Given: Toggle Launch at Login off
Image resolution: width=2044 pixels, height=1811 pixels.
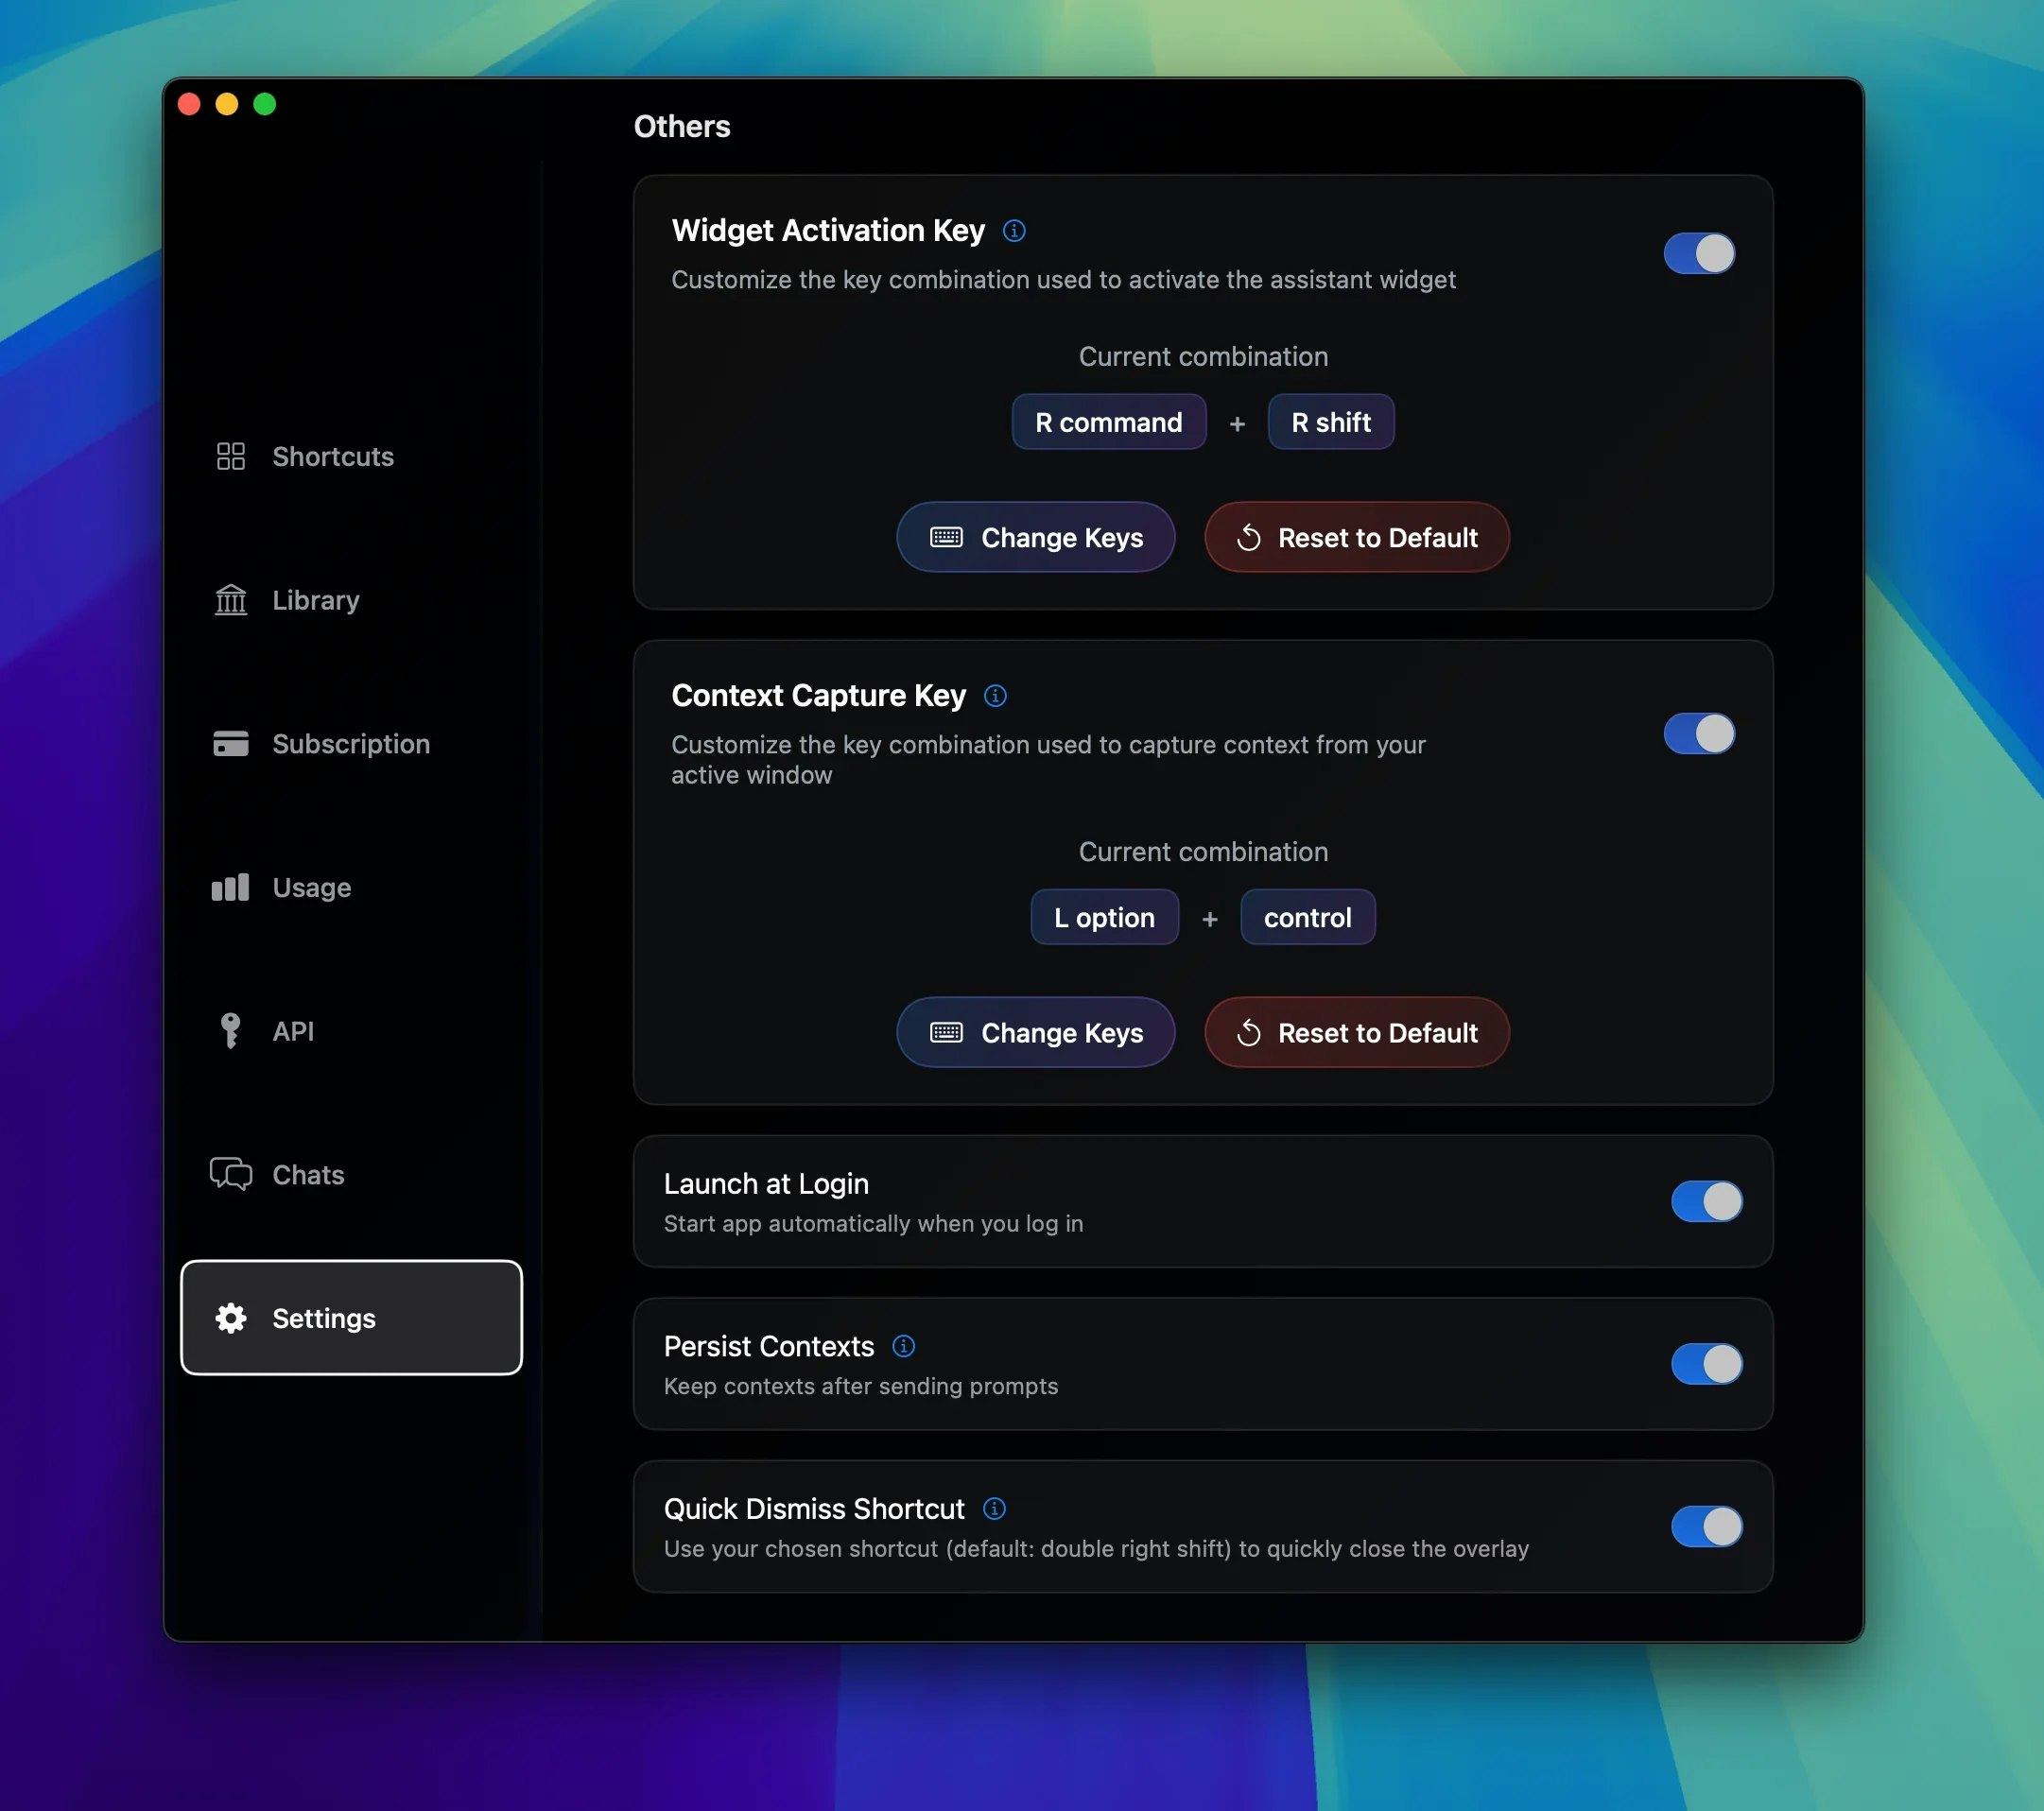Looking at the screenshot, I should click(1706, 1202).
